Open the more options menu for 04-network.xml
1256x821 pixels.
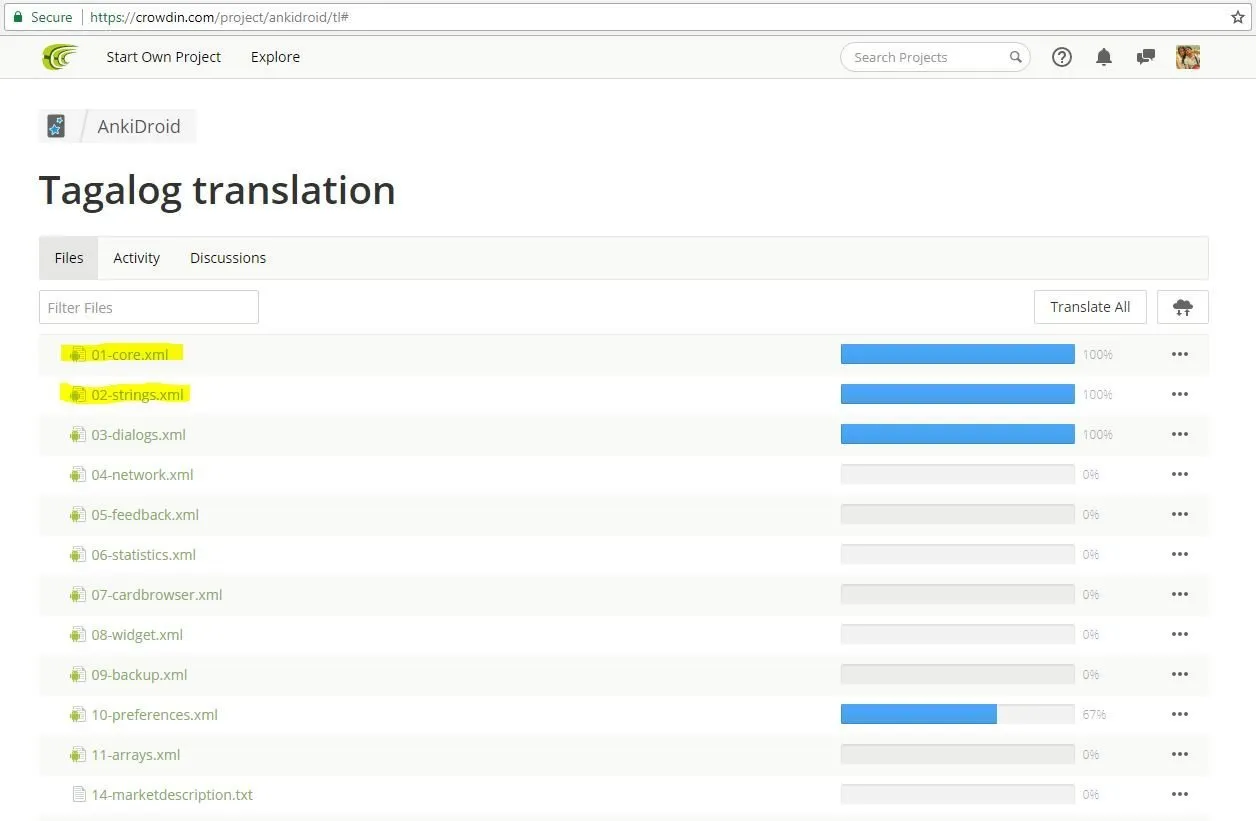click(x=1180, y=474)
